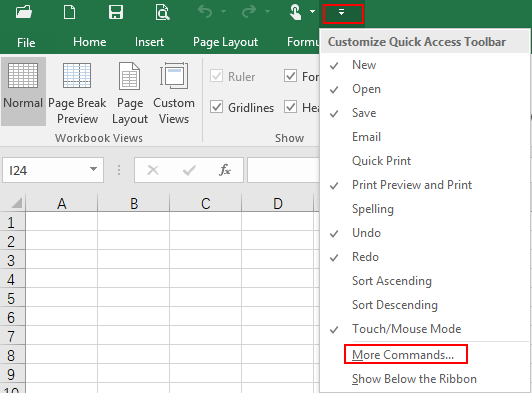Switch to the Insert tab

click(x=149, y=42)
